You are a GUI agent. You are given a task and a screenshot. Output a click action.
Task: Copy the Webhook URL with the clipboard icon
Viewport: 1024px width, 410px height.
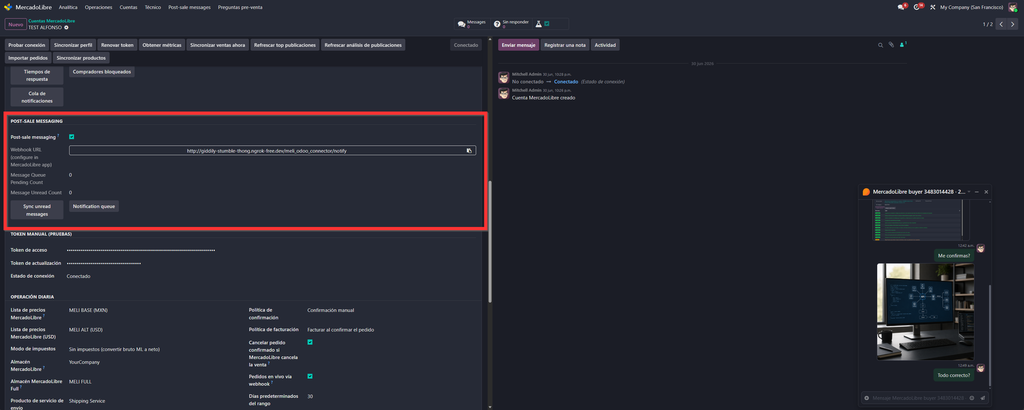(469, 150)
